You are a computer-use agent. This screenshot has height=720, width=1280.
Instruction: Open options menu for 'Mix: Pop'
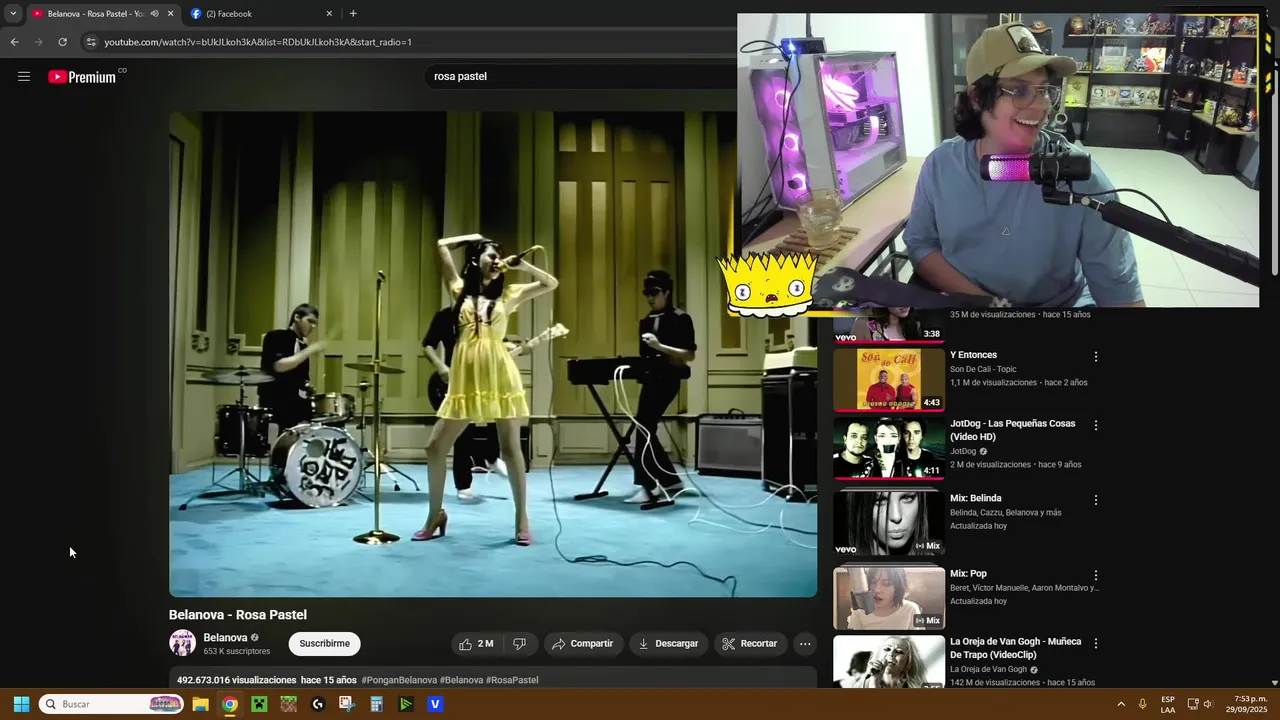pyautogui.click(x=1096, y=575)
